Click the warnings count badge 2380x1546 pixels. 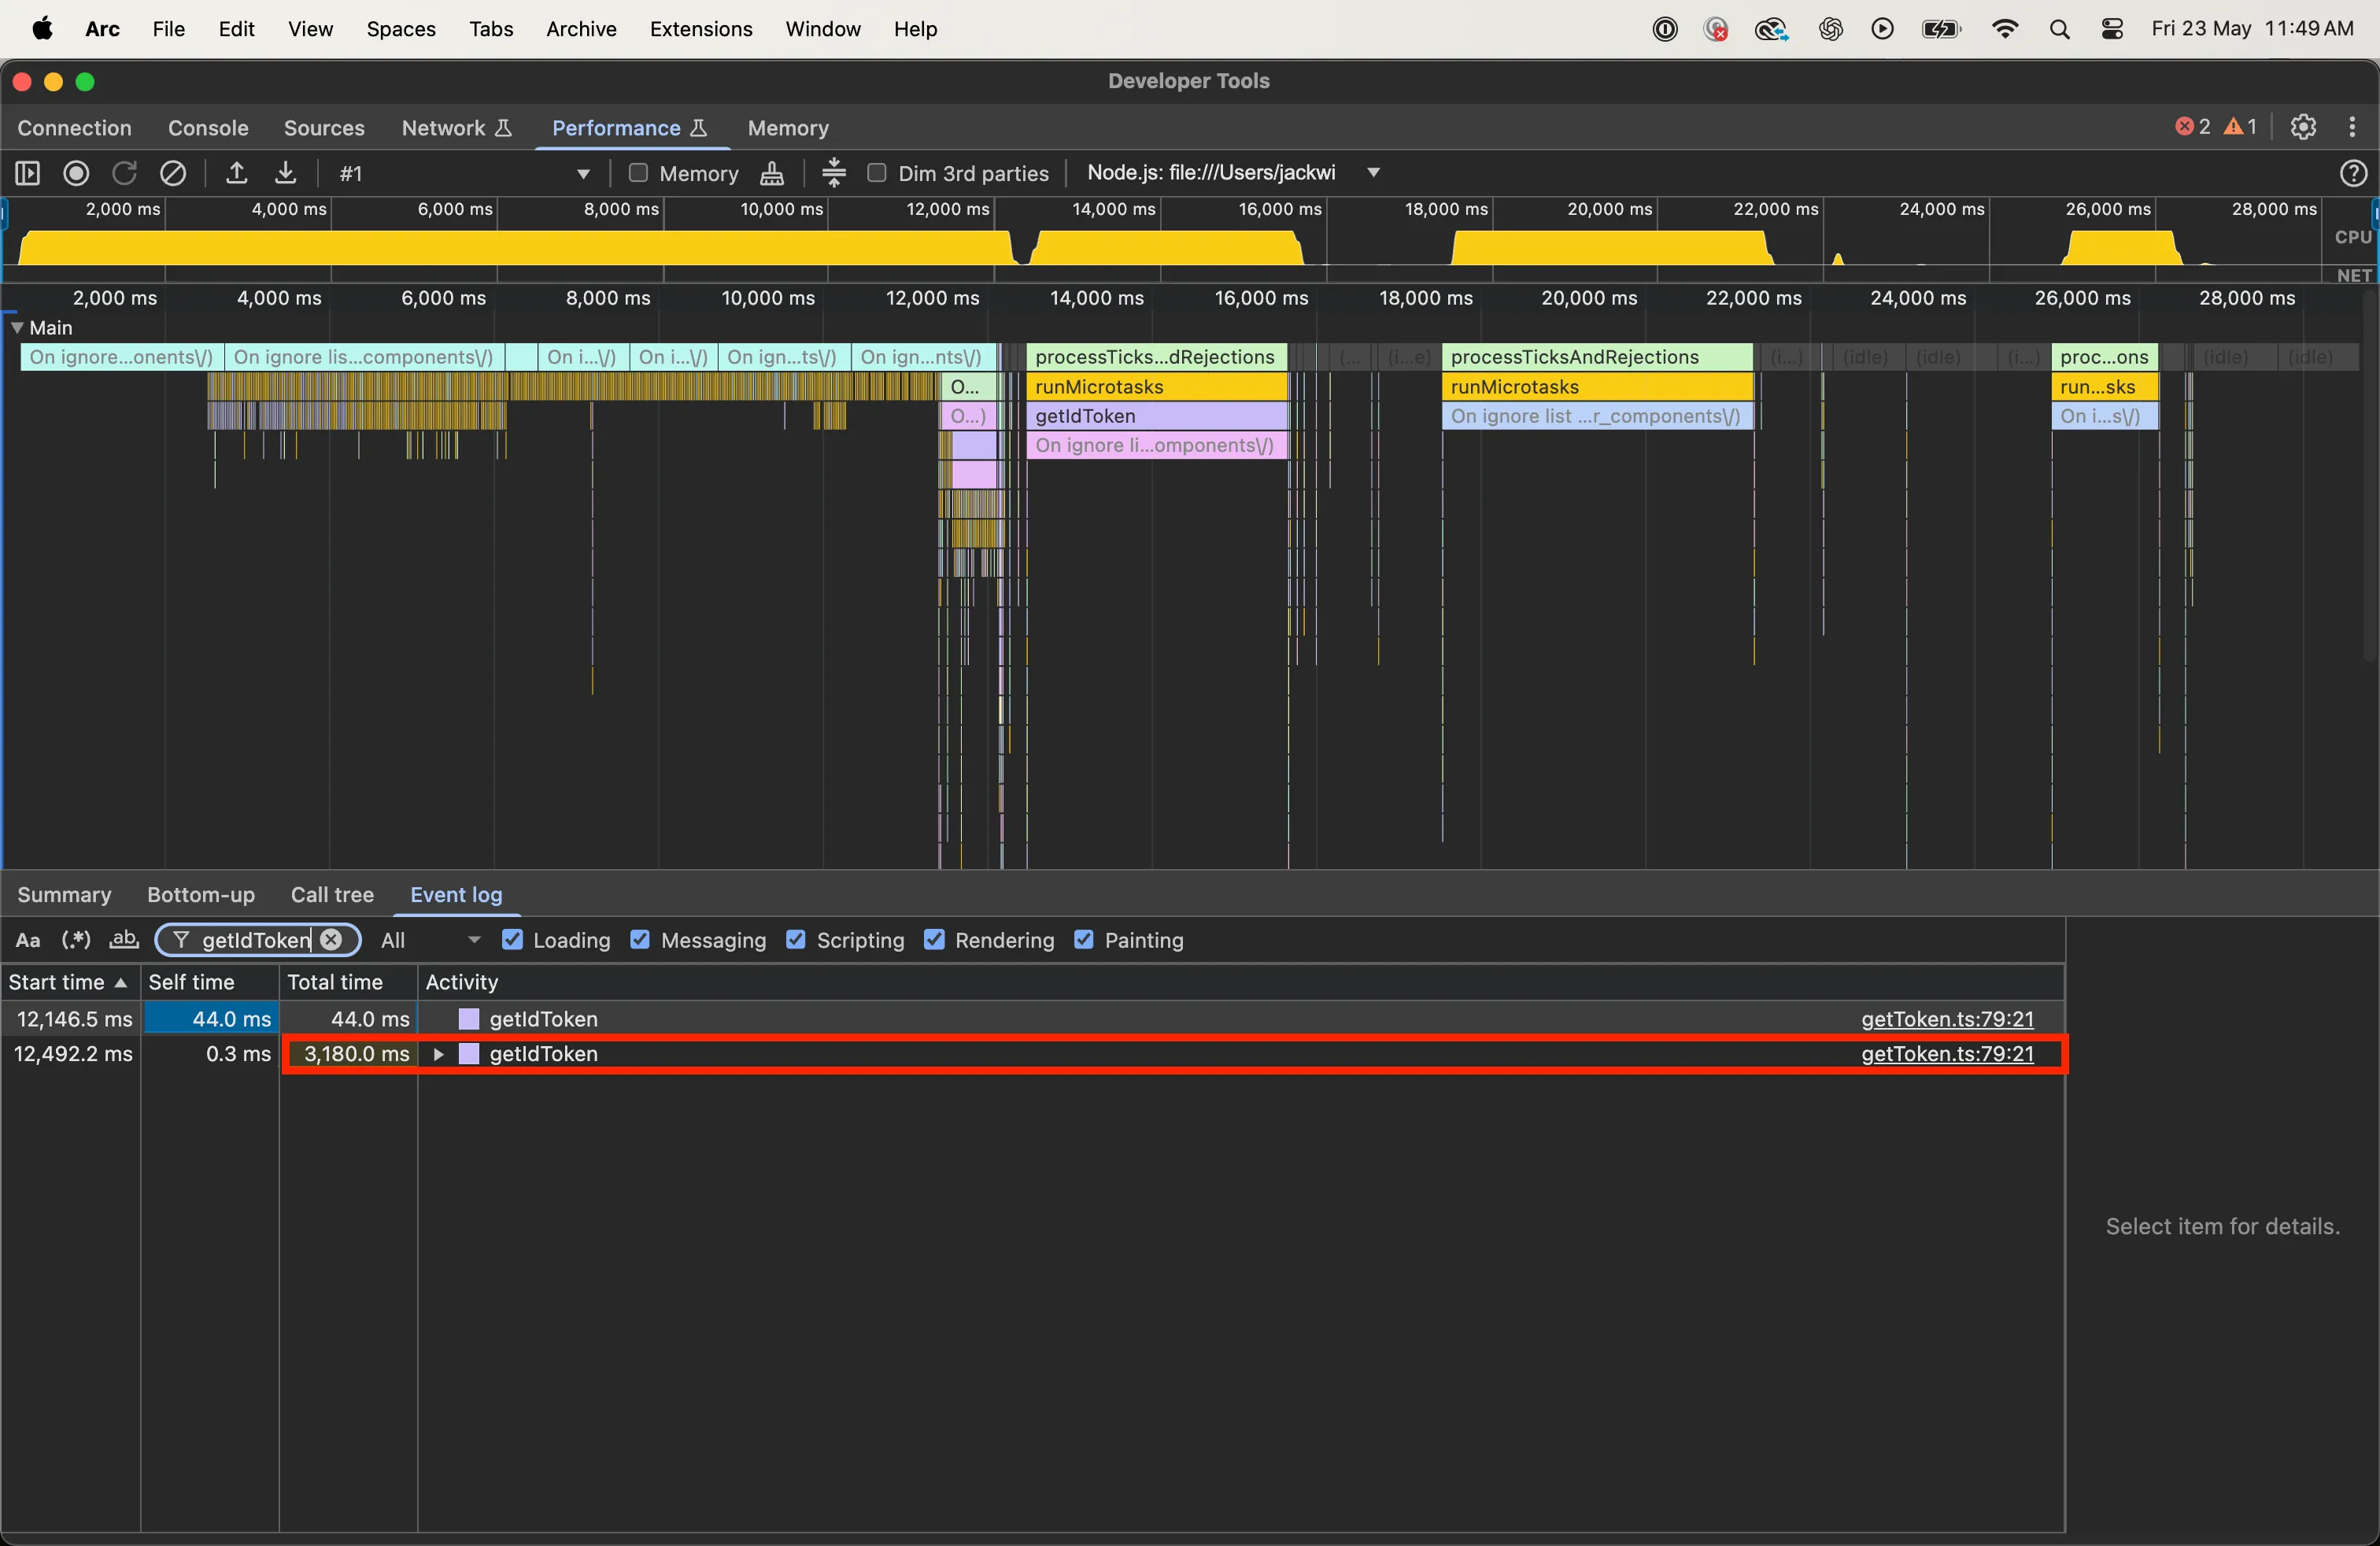pos(2240,127)
